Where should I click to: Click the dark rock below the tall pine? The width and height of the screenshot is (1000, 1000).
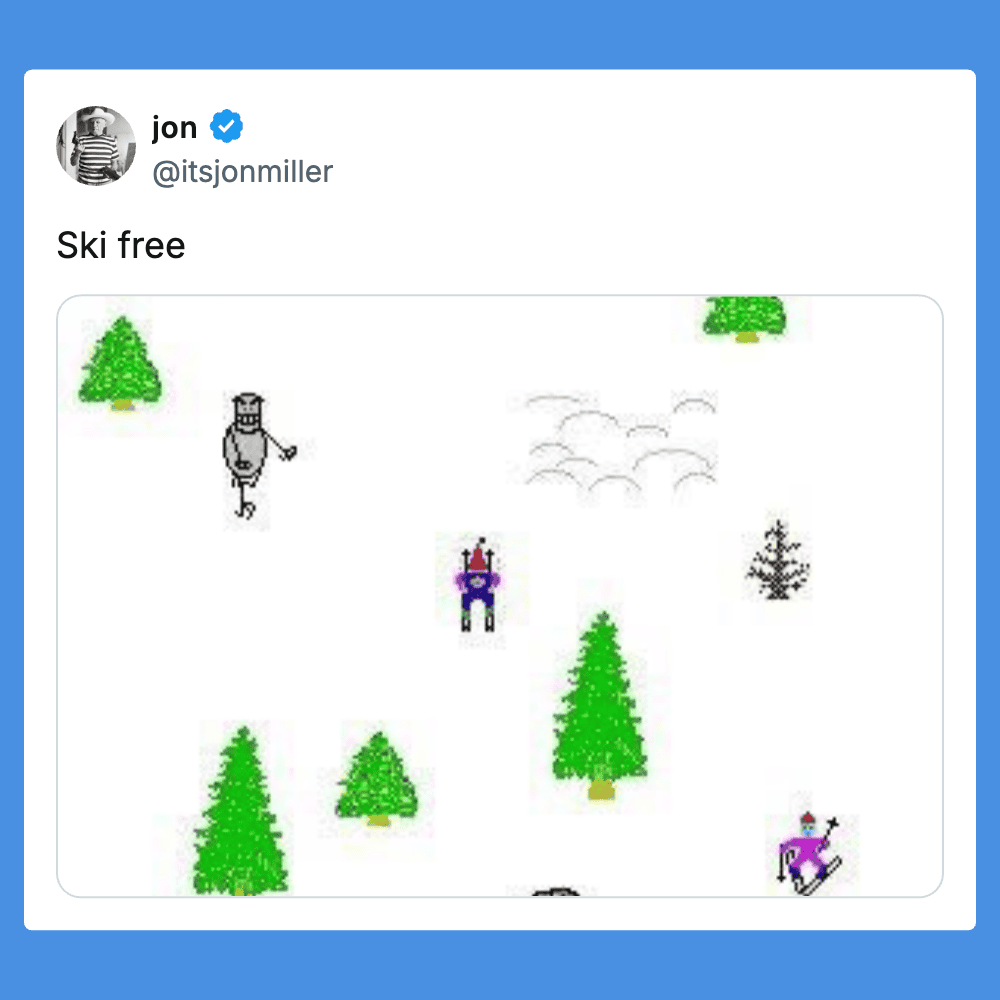(x=555, y=892)
